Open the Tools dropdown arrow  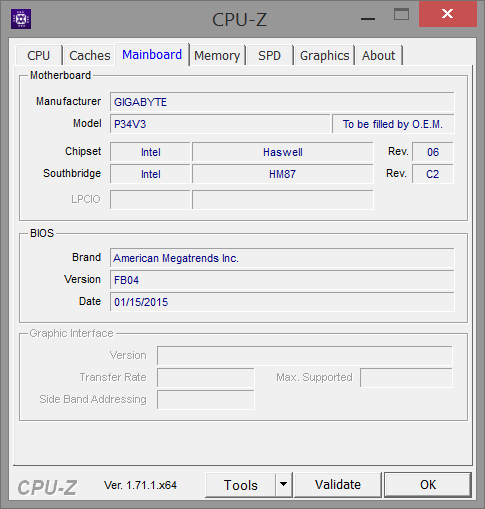click(284, 484)
